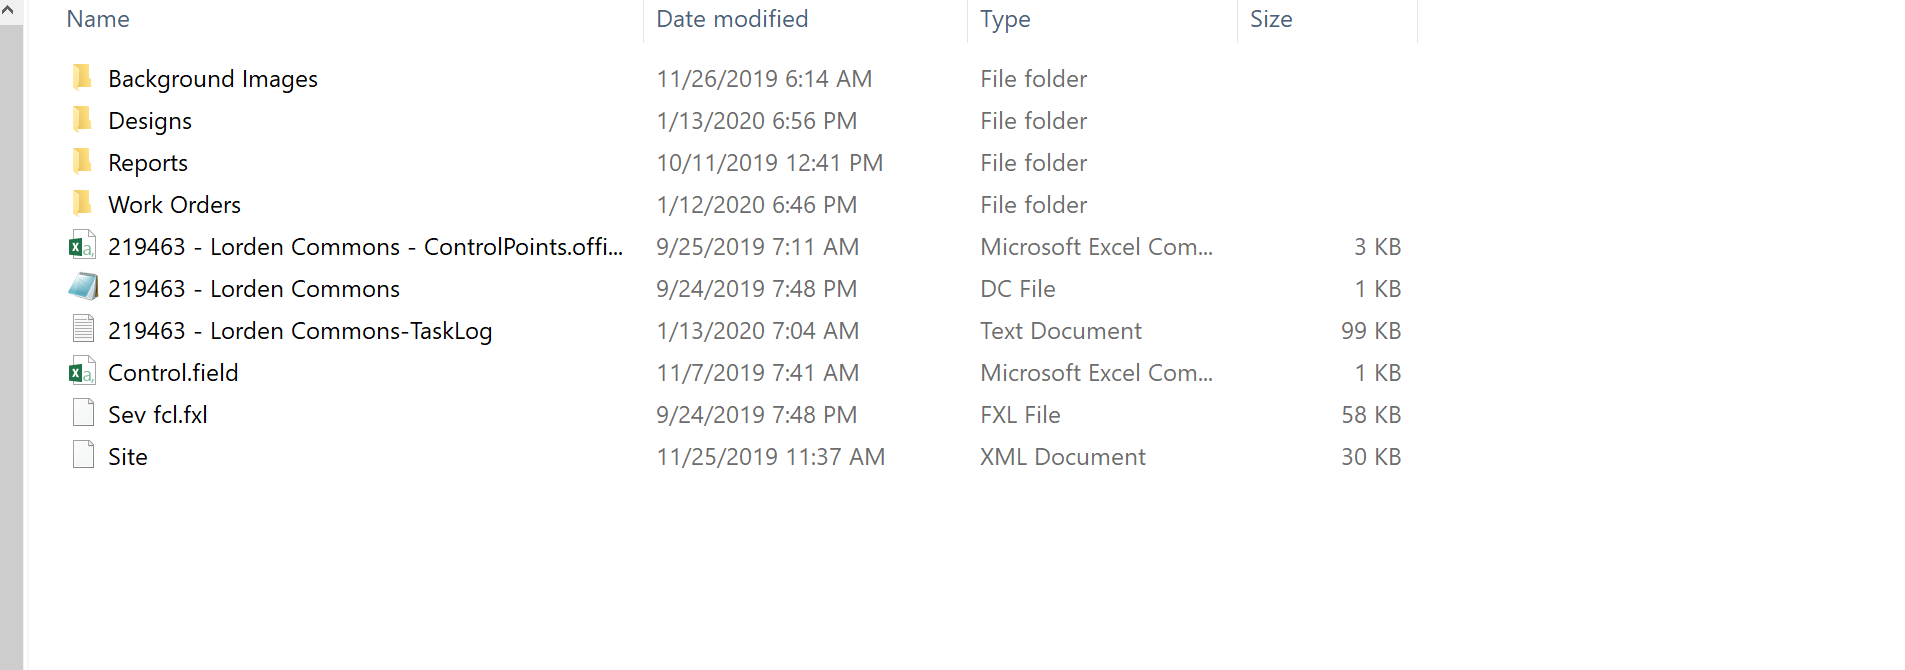This screenshot has height=670, width=1905.
Task: Click the DC File icon for 219463 - Lorden Commons
Action: 82,288
